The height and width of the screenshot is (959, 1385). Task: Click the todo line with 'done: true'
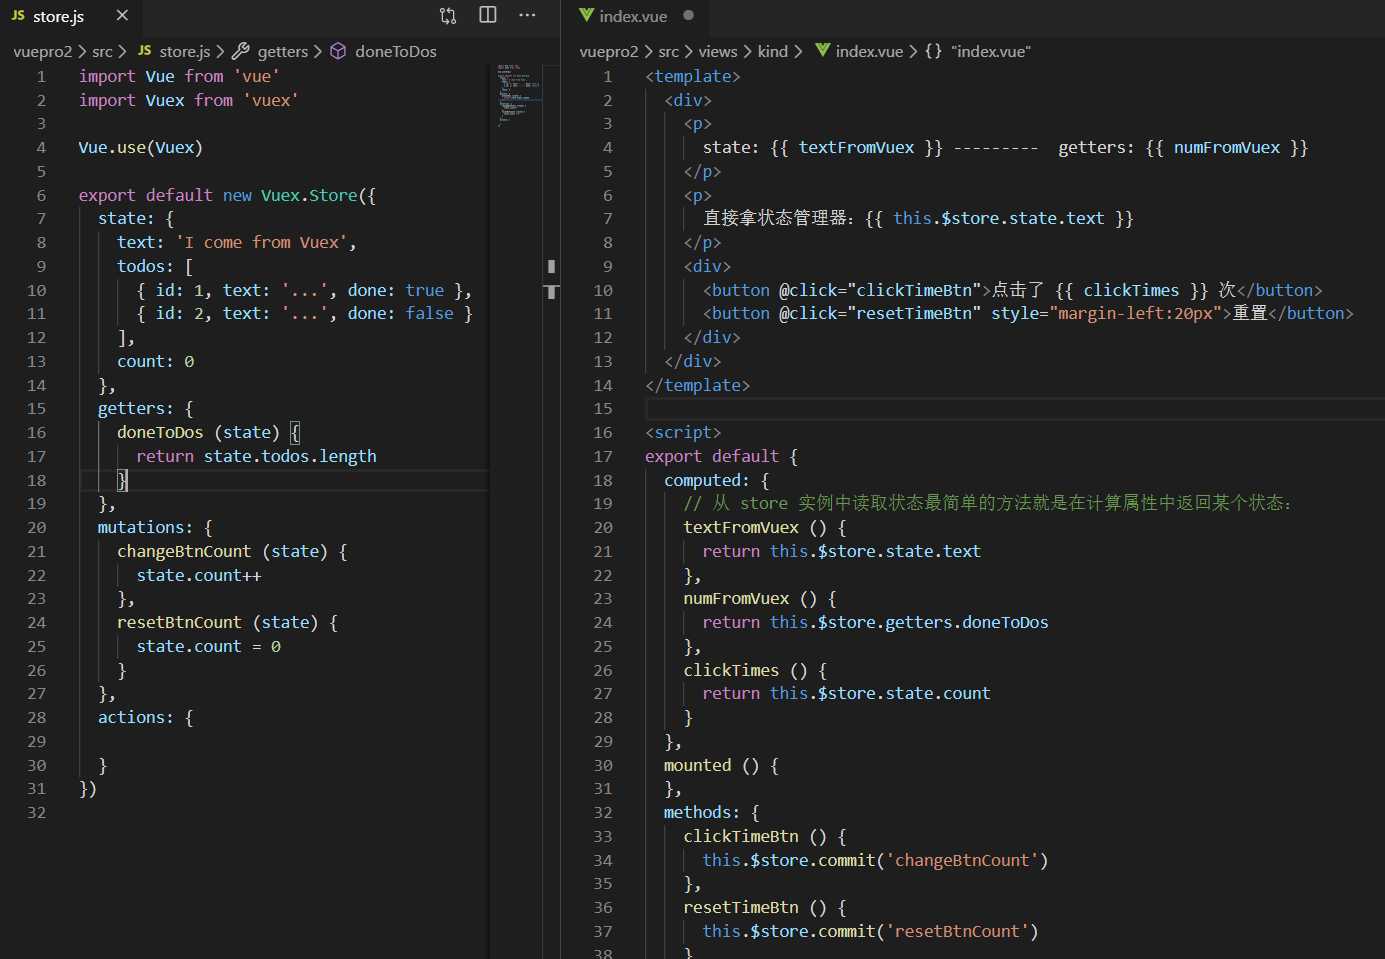[x=304, y=290]
